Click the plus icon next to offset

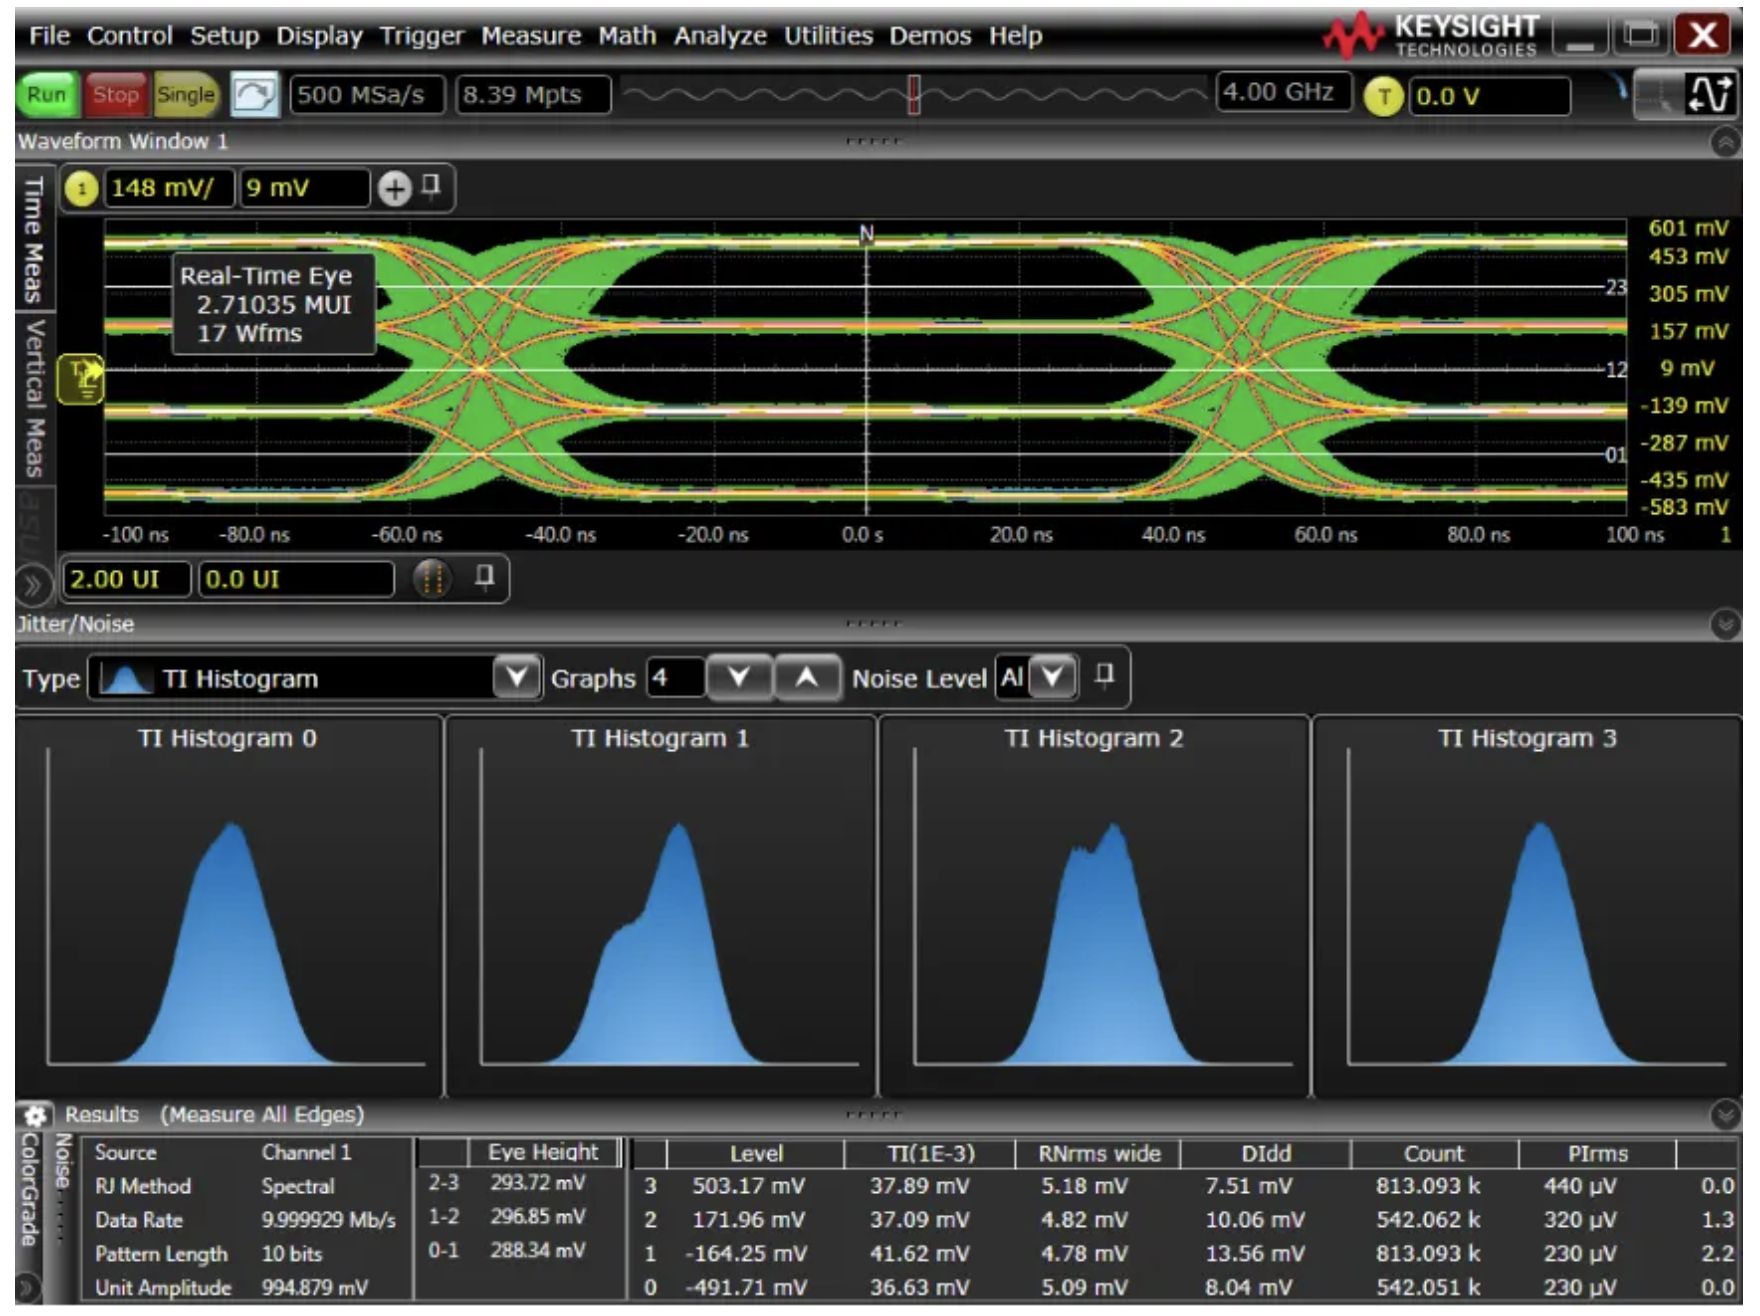coord(394,188)
